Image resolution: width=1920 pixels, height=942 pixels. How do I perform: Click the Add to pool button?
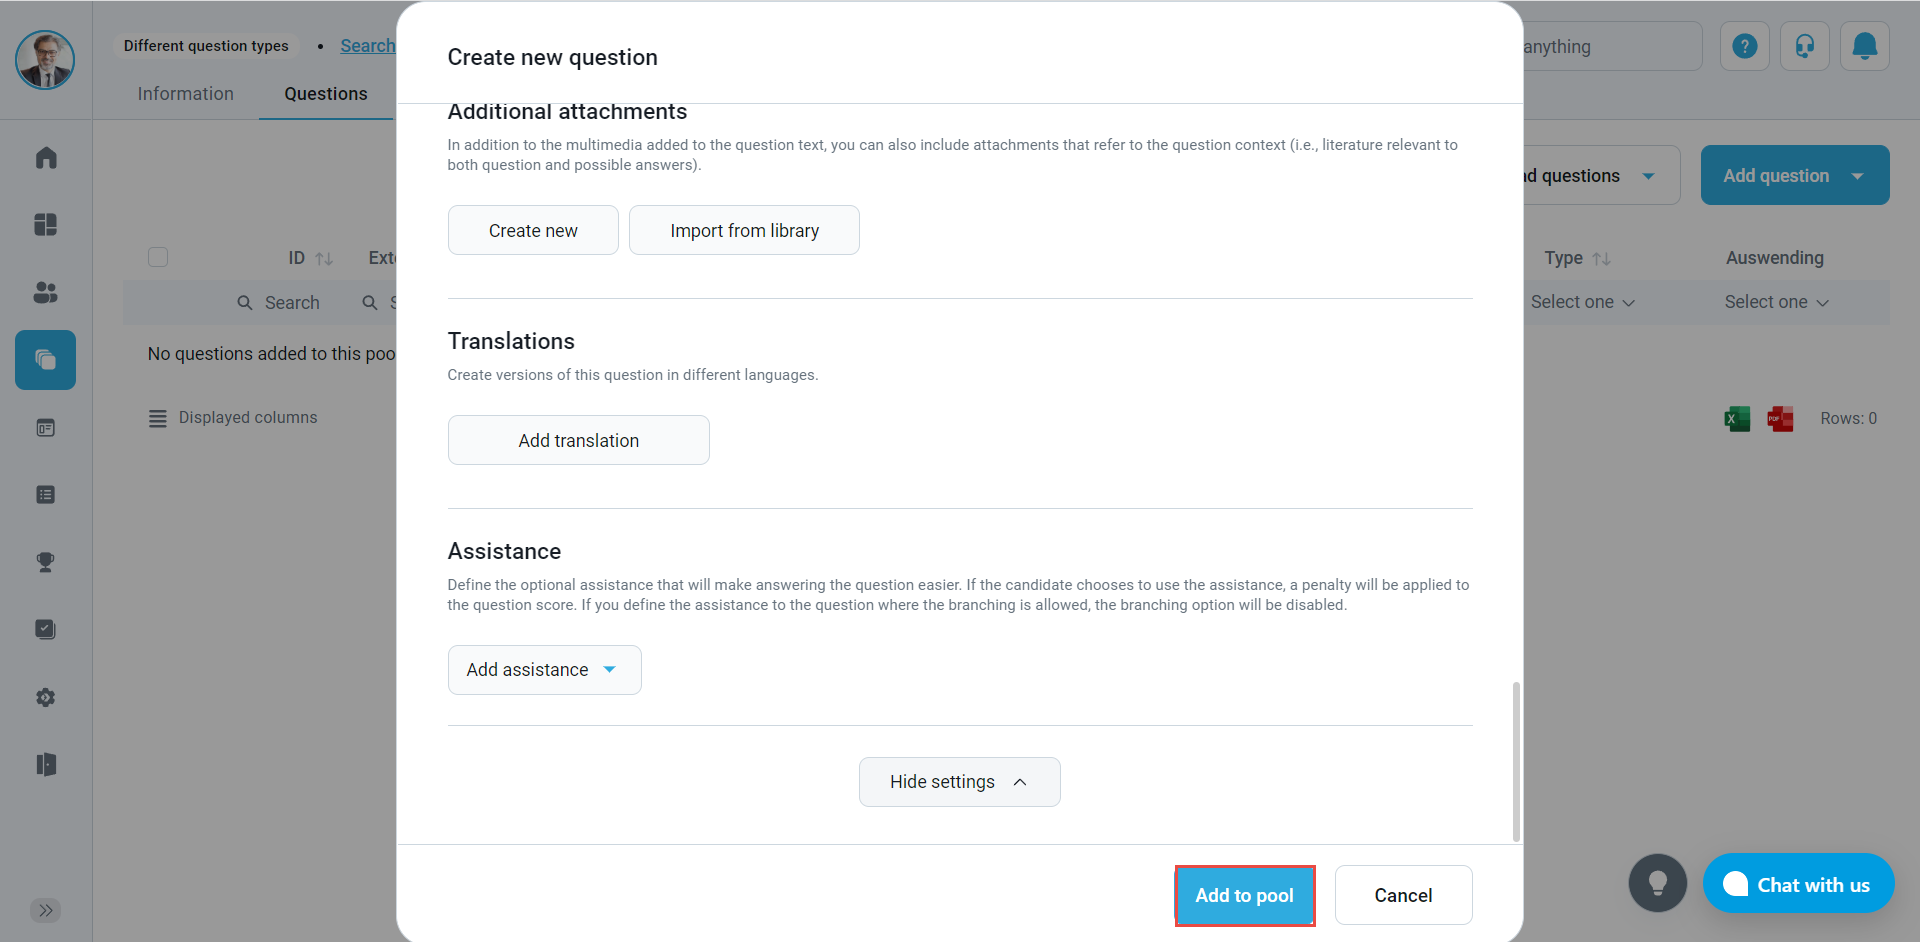coord(1244,896)
